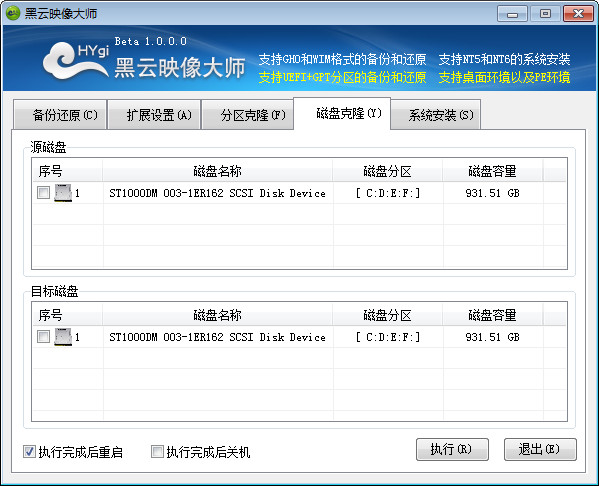This screenshot has width=599, height=486.
Task: Click the target disk drive icon
Action: [x=63, y=337]
